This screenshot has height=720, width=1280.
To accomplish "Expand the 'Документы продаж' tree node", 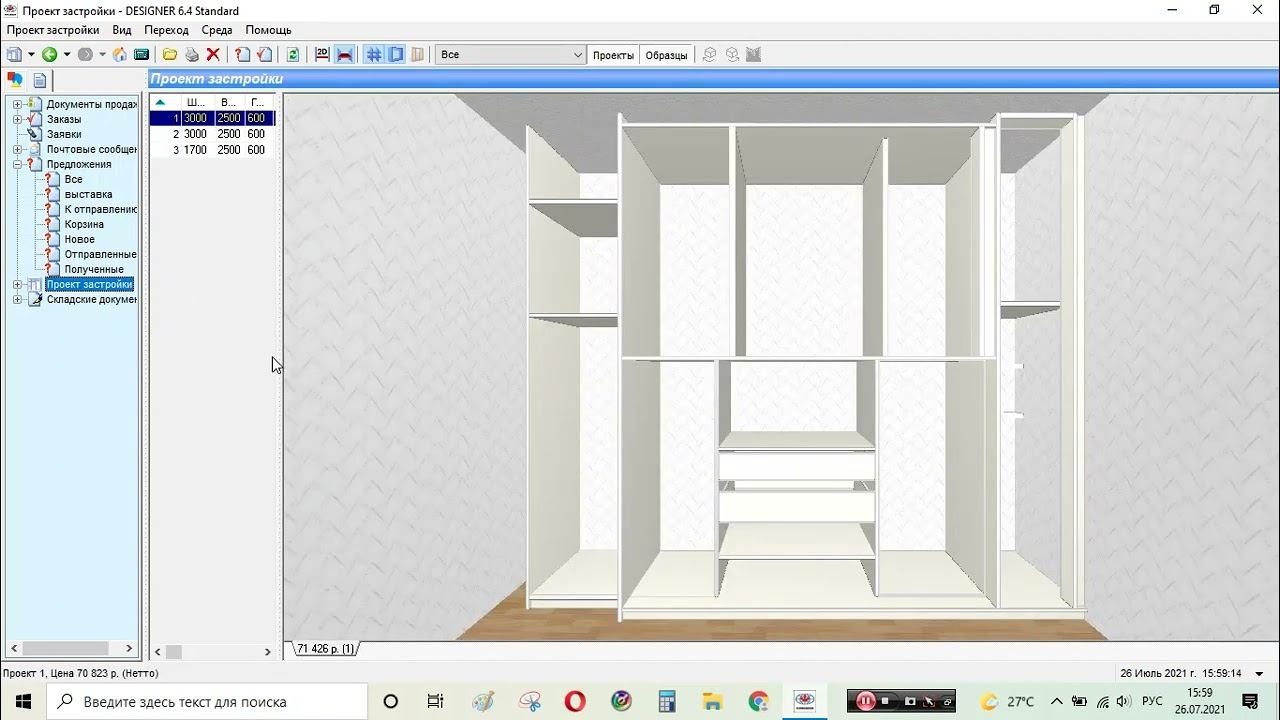I will 17,104.
